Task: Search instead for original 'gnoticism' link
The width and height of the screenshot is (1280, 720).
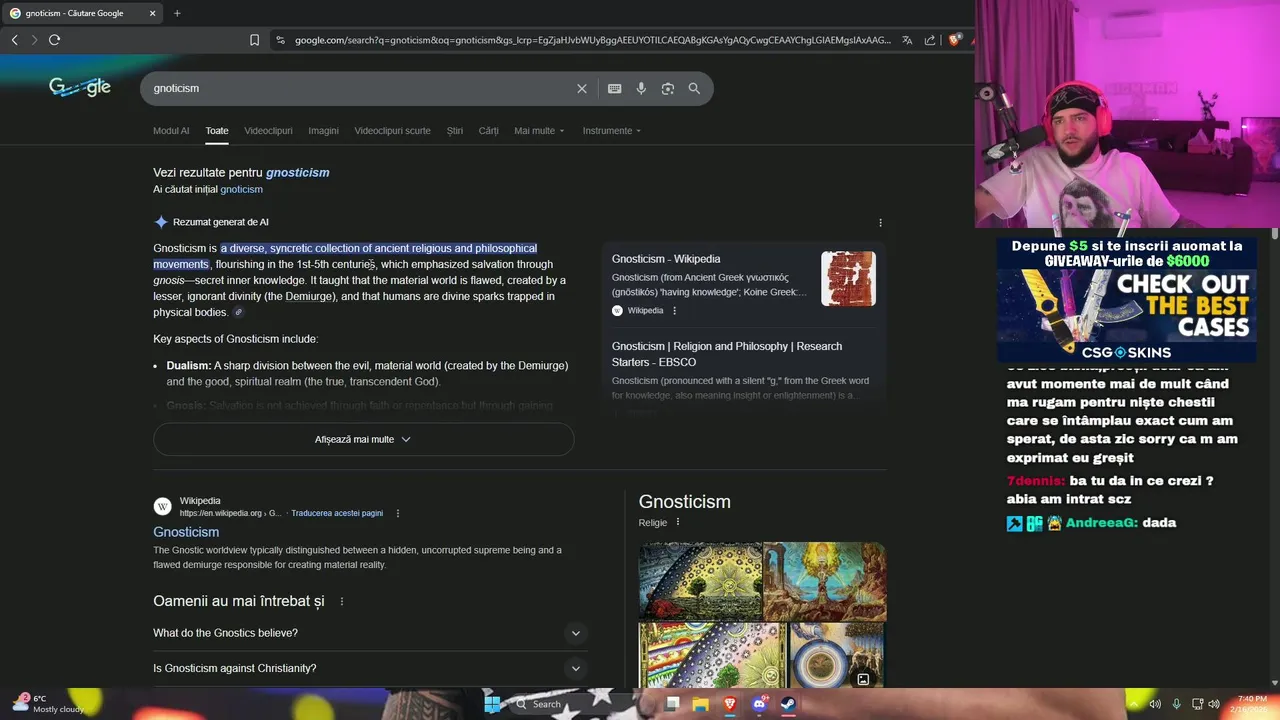Action: point(241,189)
